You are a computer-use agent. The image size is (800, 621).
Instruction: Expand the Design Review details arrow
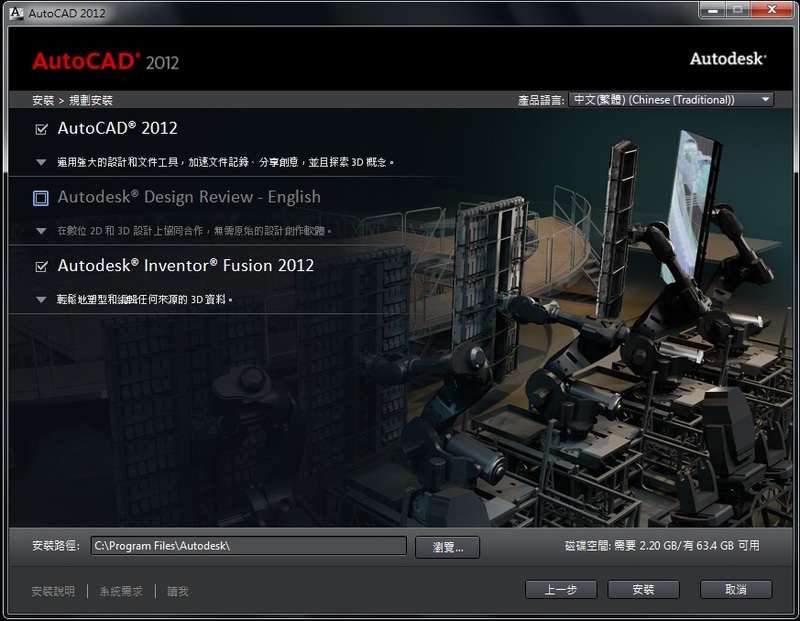pos(41,231)
